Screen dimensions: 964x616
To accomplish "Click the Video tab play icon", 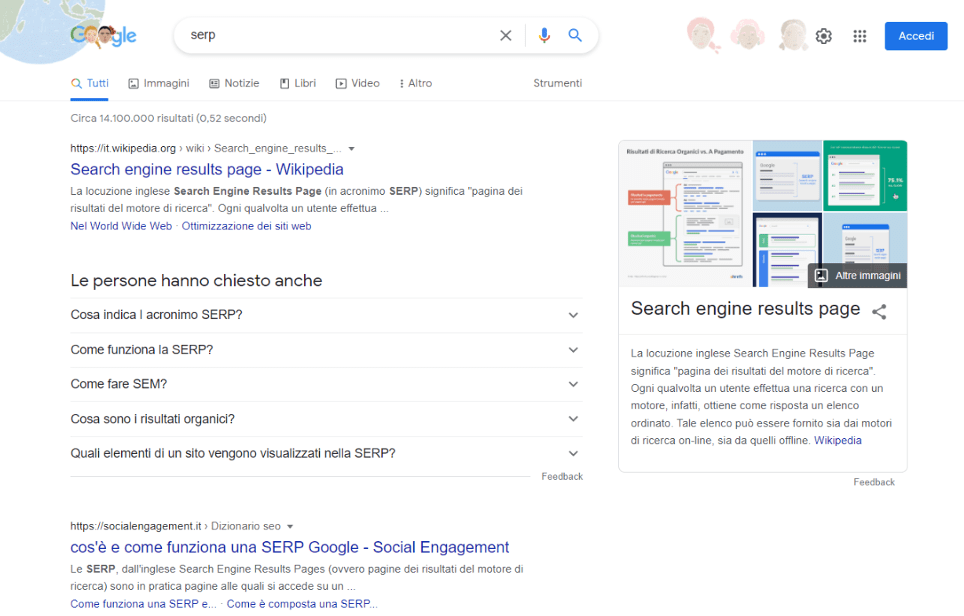I will pyautogui.click(x=341, y=84).
